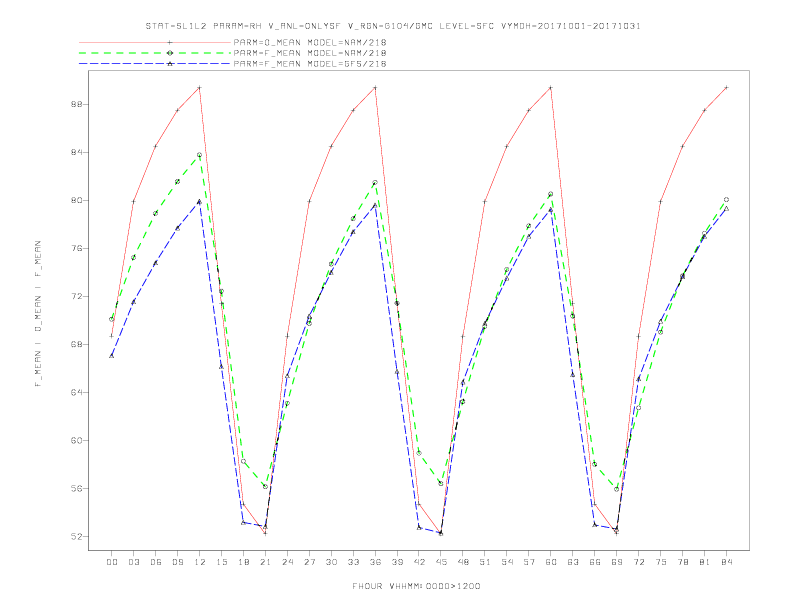Click the y-axis tick label 80
The height and width of the screenshot is (612, 792).
coord(76,200)
